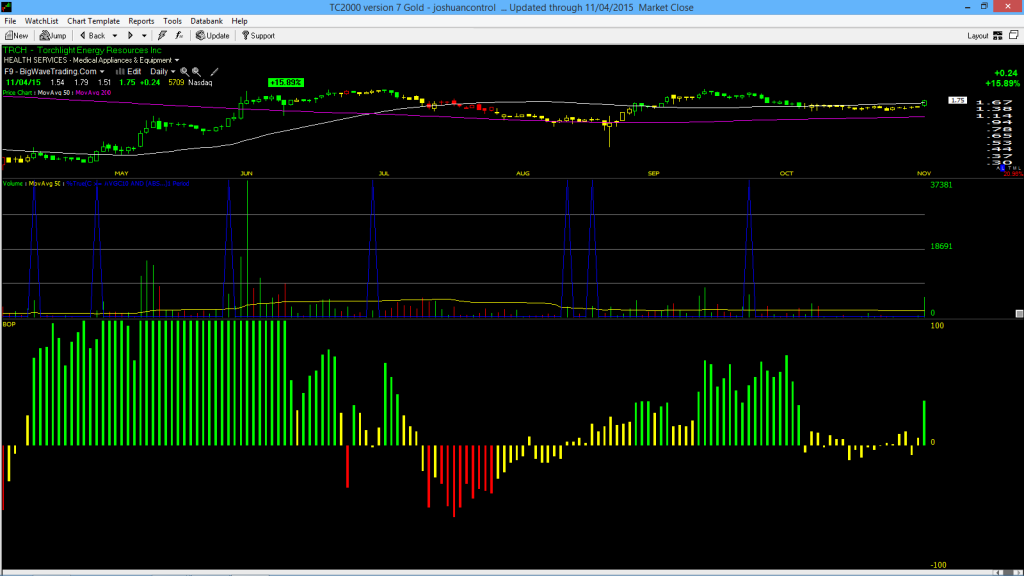Click the Support button
The height and width of the screenshot is (576, 1024).
click(259, 36)
